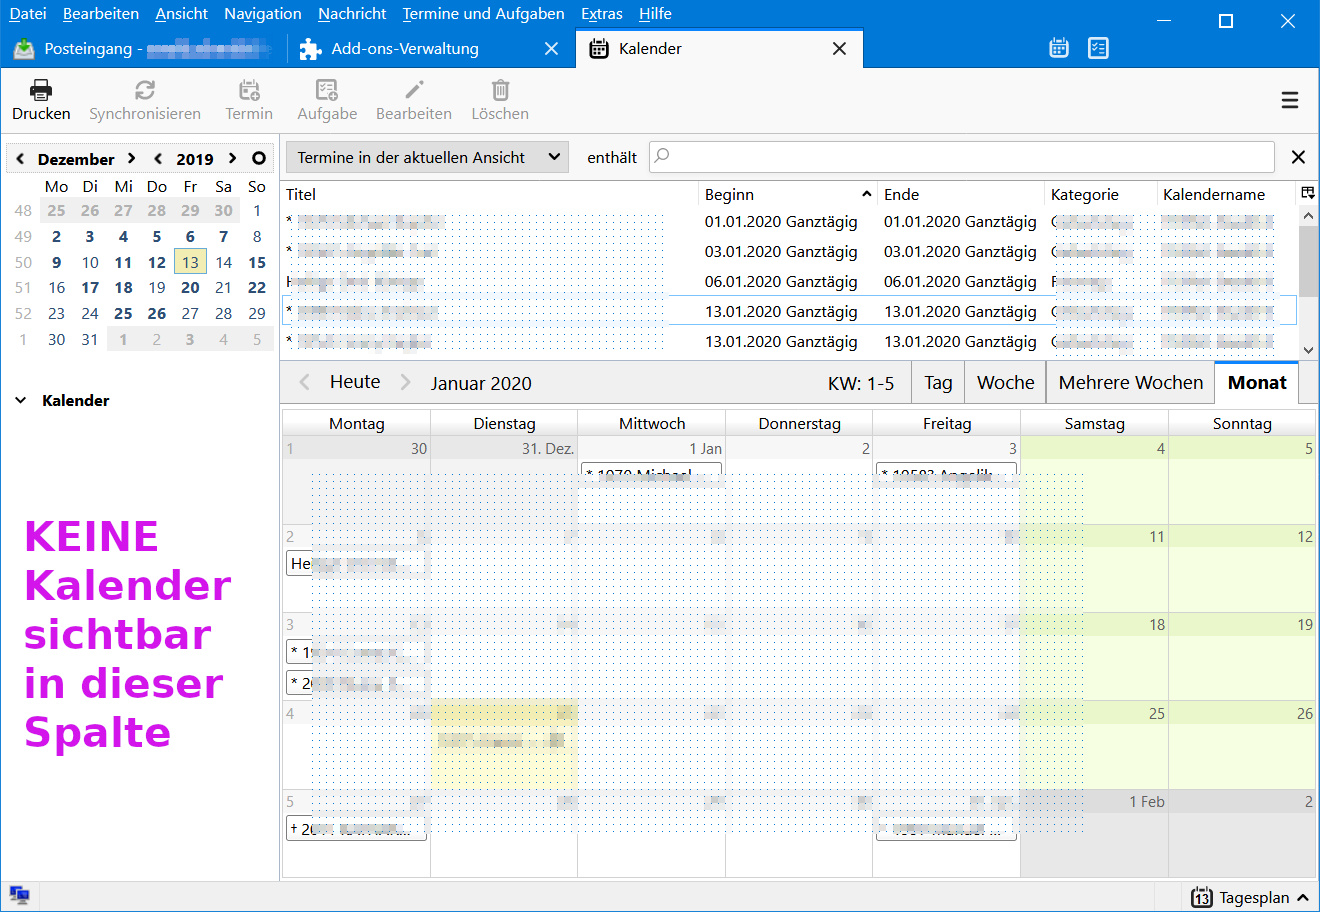Select day 13 in the mini calendar
Viewport: 1320px width, 912px height.
pyautogui.click(x=190, y=262)
